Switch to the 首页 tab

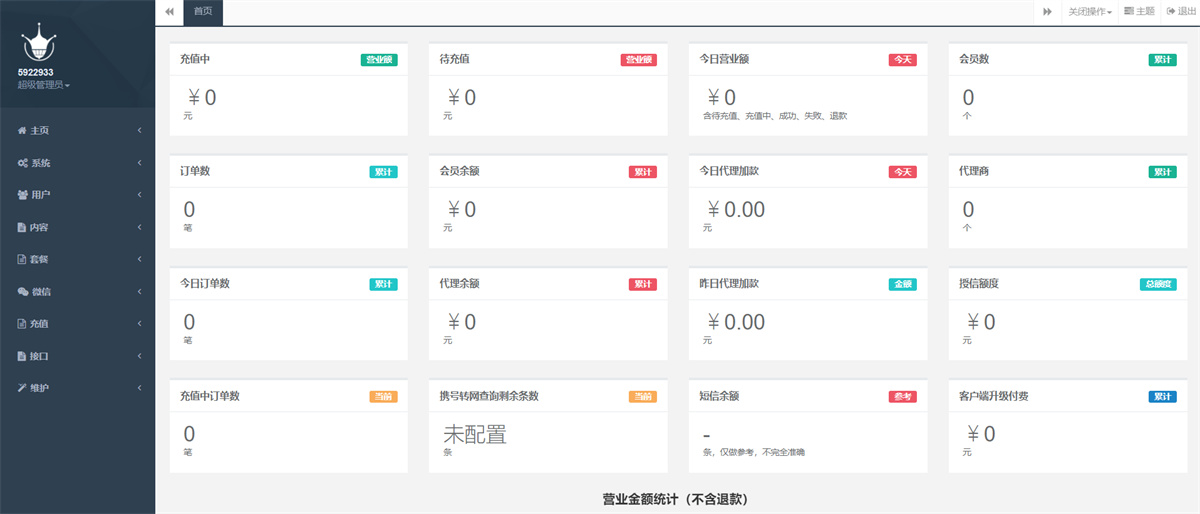pyautogui.click(x=203, y=12)
